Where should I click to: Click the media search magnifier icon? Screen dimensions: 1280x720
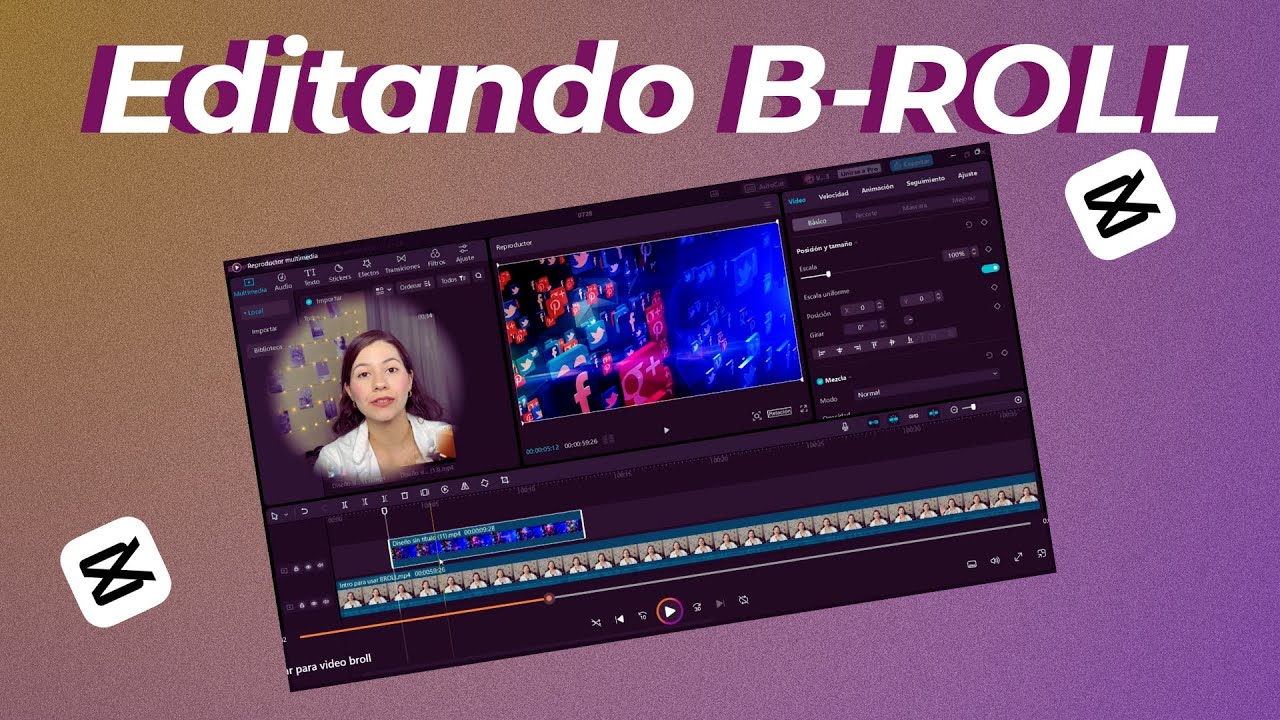(x=479, y=276)
